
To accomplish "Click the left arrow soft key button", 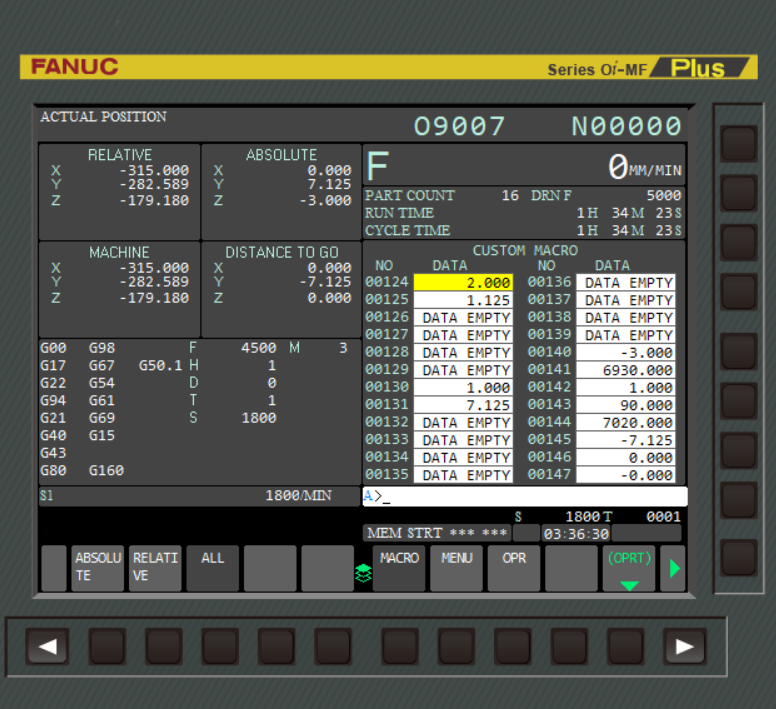I will [47, 646].
